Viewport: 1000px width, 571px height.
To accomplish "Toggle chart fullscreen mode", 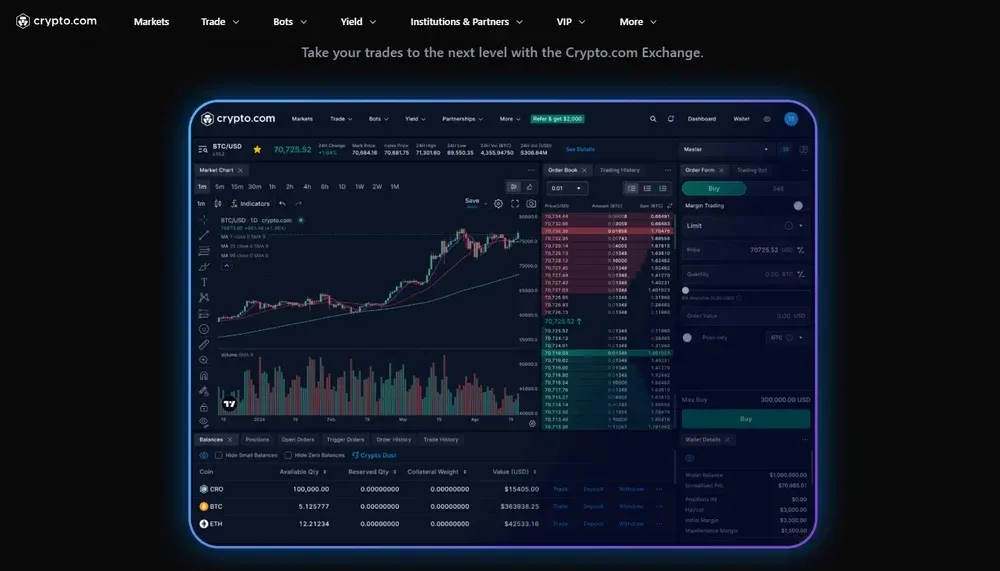I will click(515, 204).
